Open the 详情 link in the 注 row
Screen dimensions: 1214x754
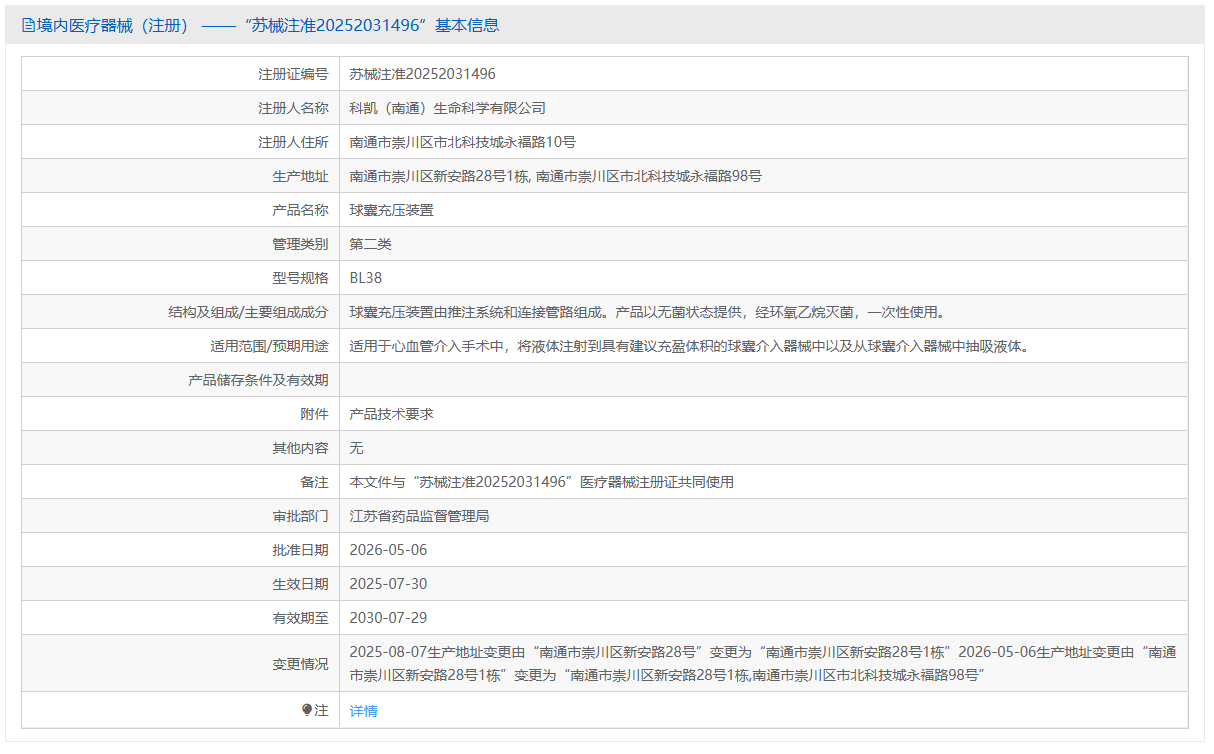click(363, 711)
